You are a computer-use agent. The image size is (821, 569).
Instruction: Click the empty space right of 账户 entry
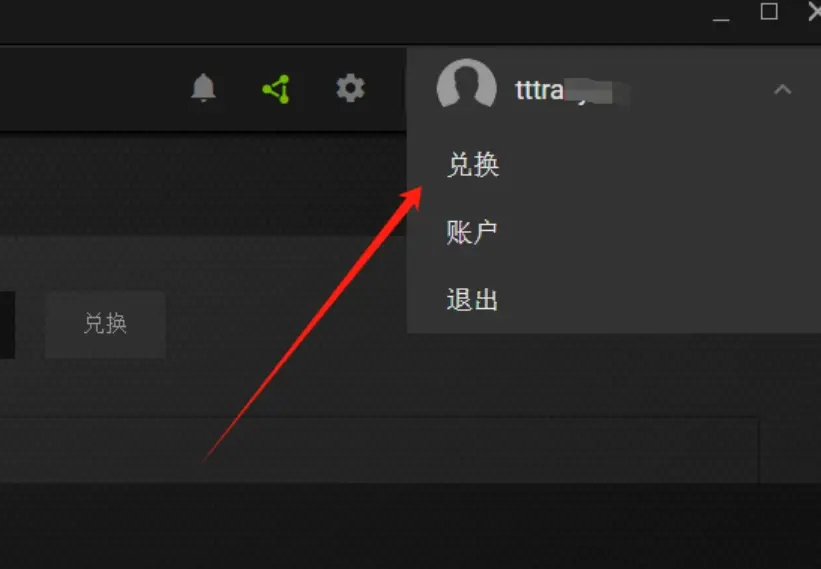(654, 232)
